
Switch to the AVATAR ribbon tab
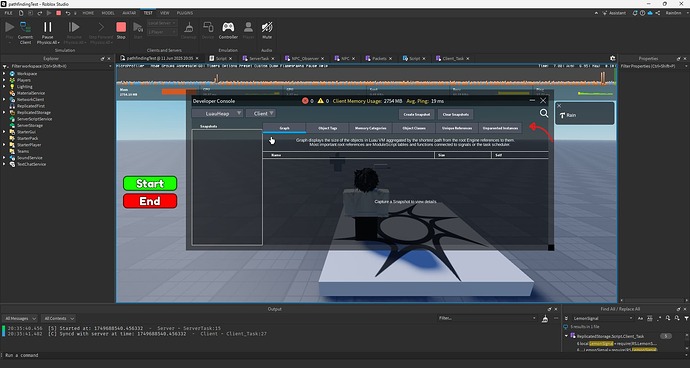129,13
